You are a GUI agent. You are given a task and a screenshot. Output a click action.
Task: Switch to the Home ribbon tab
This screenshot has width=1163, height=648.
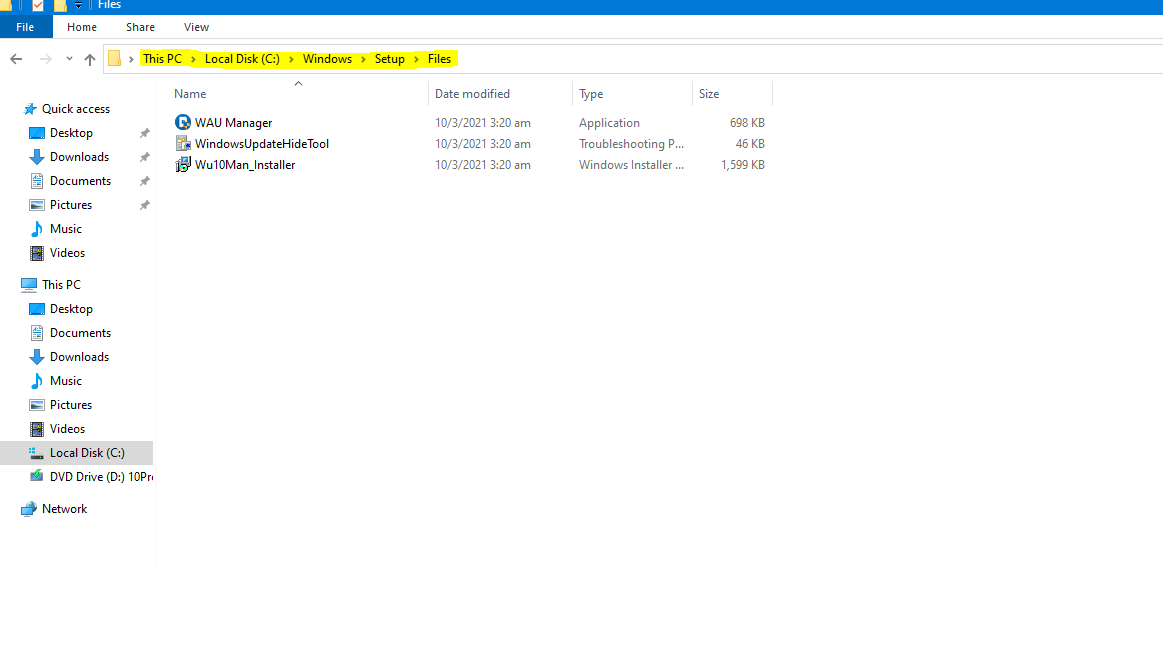(x=82, y=27)
